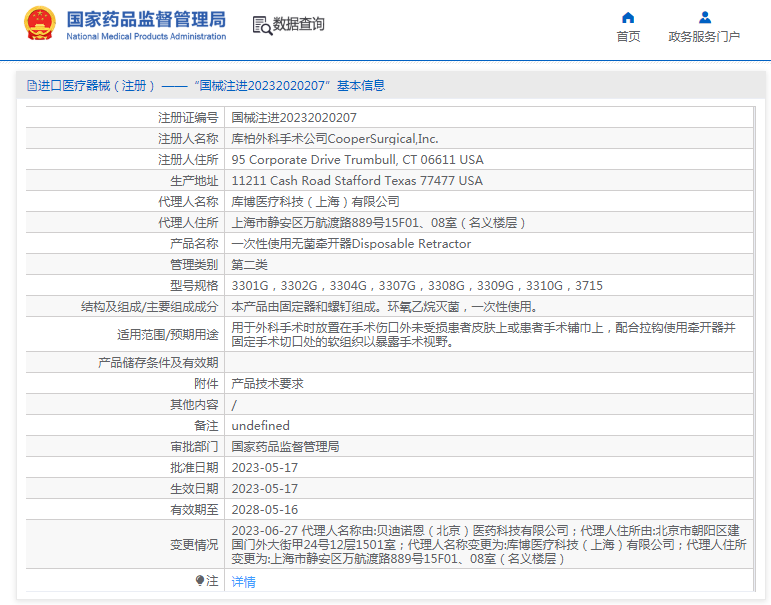The width and height of the screenshot is (771, 605).
Task: Open 政务服务门户 portal link
Action: click(704, 36)
